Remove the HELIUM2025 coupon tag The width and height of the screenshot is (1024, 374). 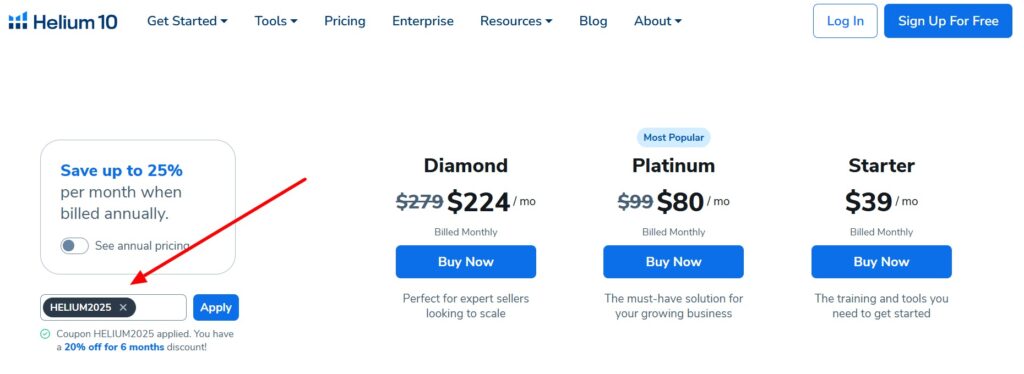(x=123, y=307)
